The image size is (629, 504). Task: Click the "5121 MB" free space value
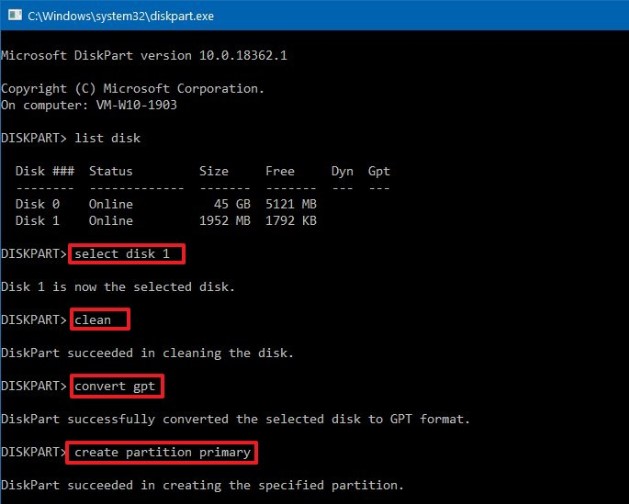pyautogui.click(x=291, y=204)
